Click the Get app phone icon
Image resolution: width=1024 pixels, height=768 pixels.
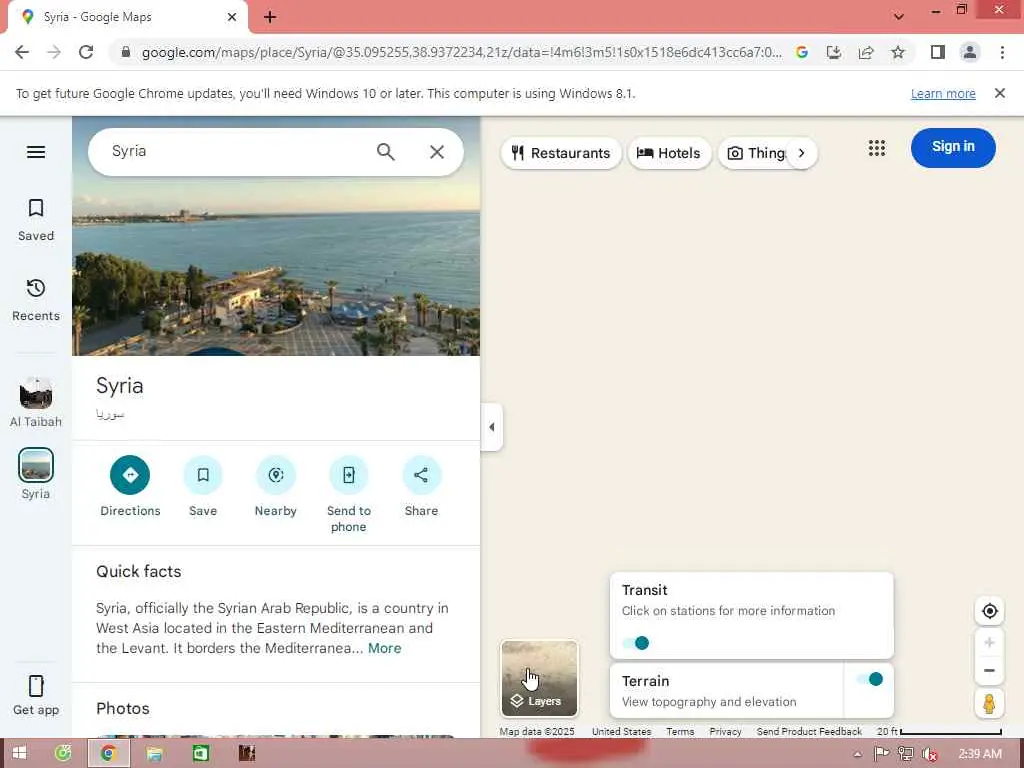(36, 686)
